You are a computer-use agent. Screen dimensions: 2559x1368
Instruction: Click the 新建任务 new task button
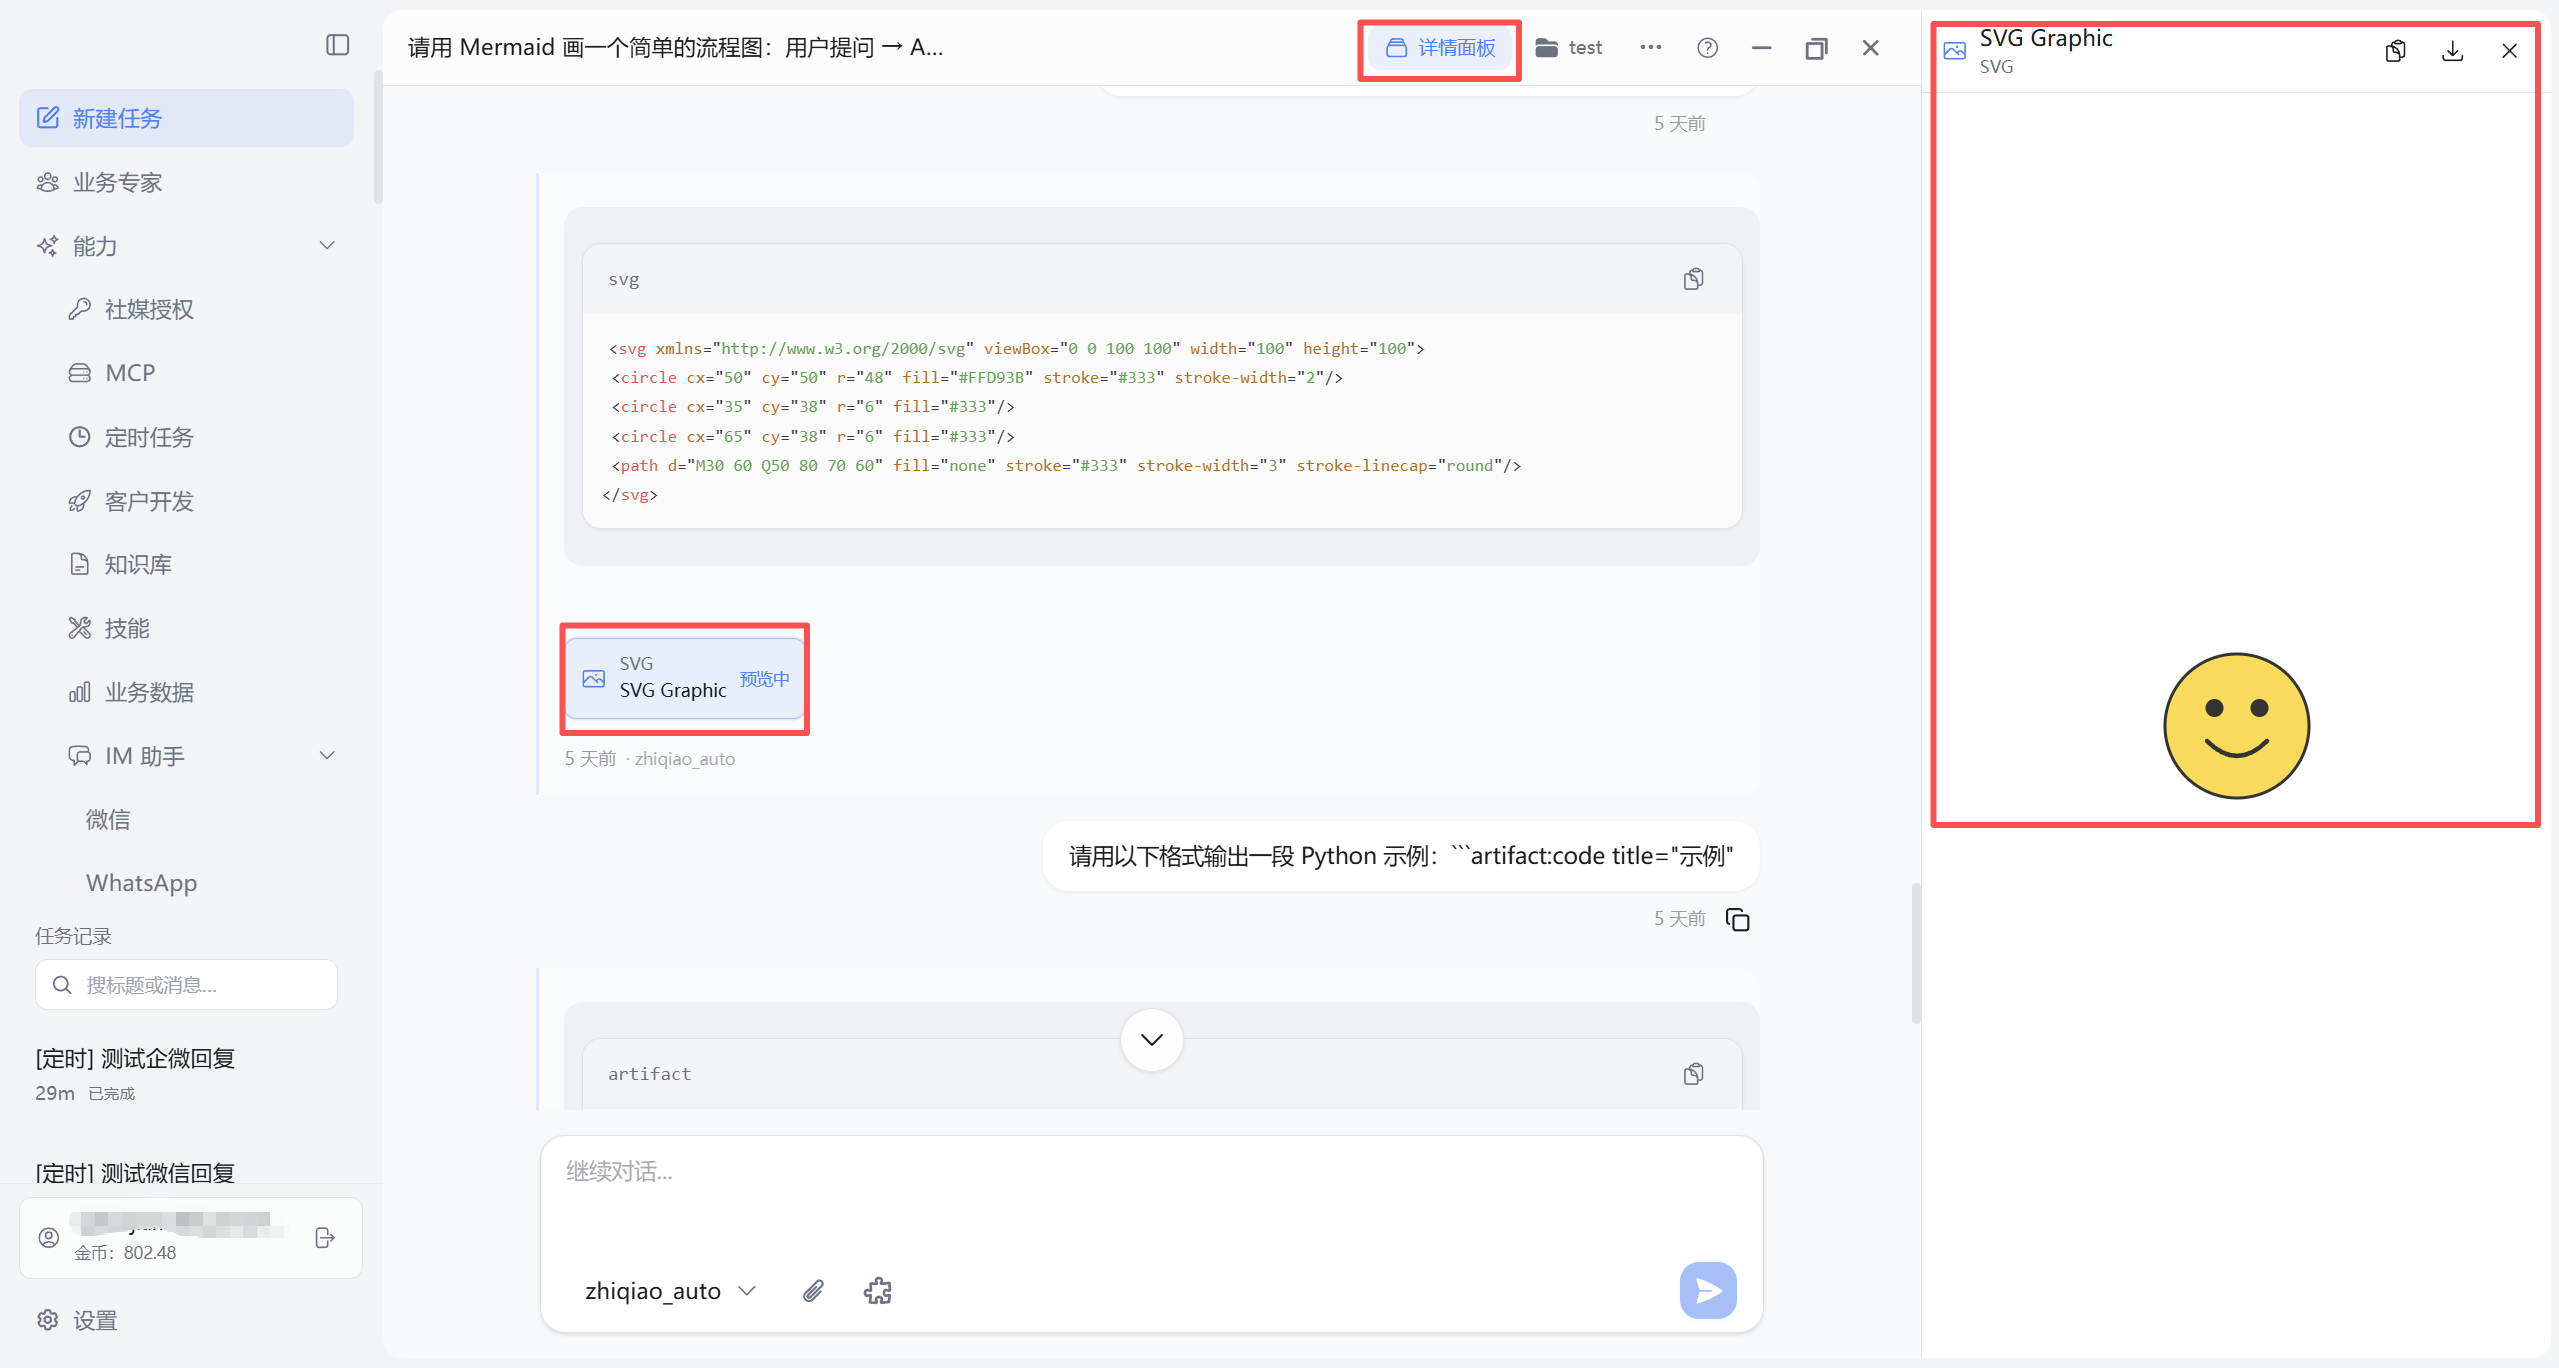[186, 118]
